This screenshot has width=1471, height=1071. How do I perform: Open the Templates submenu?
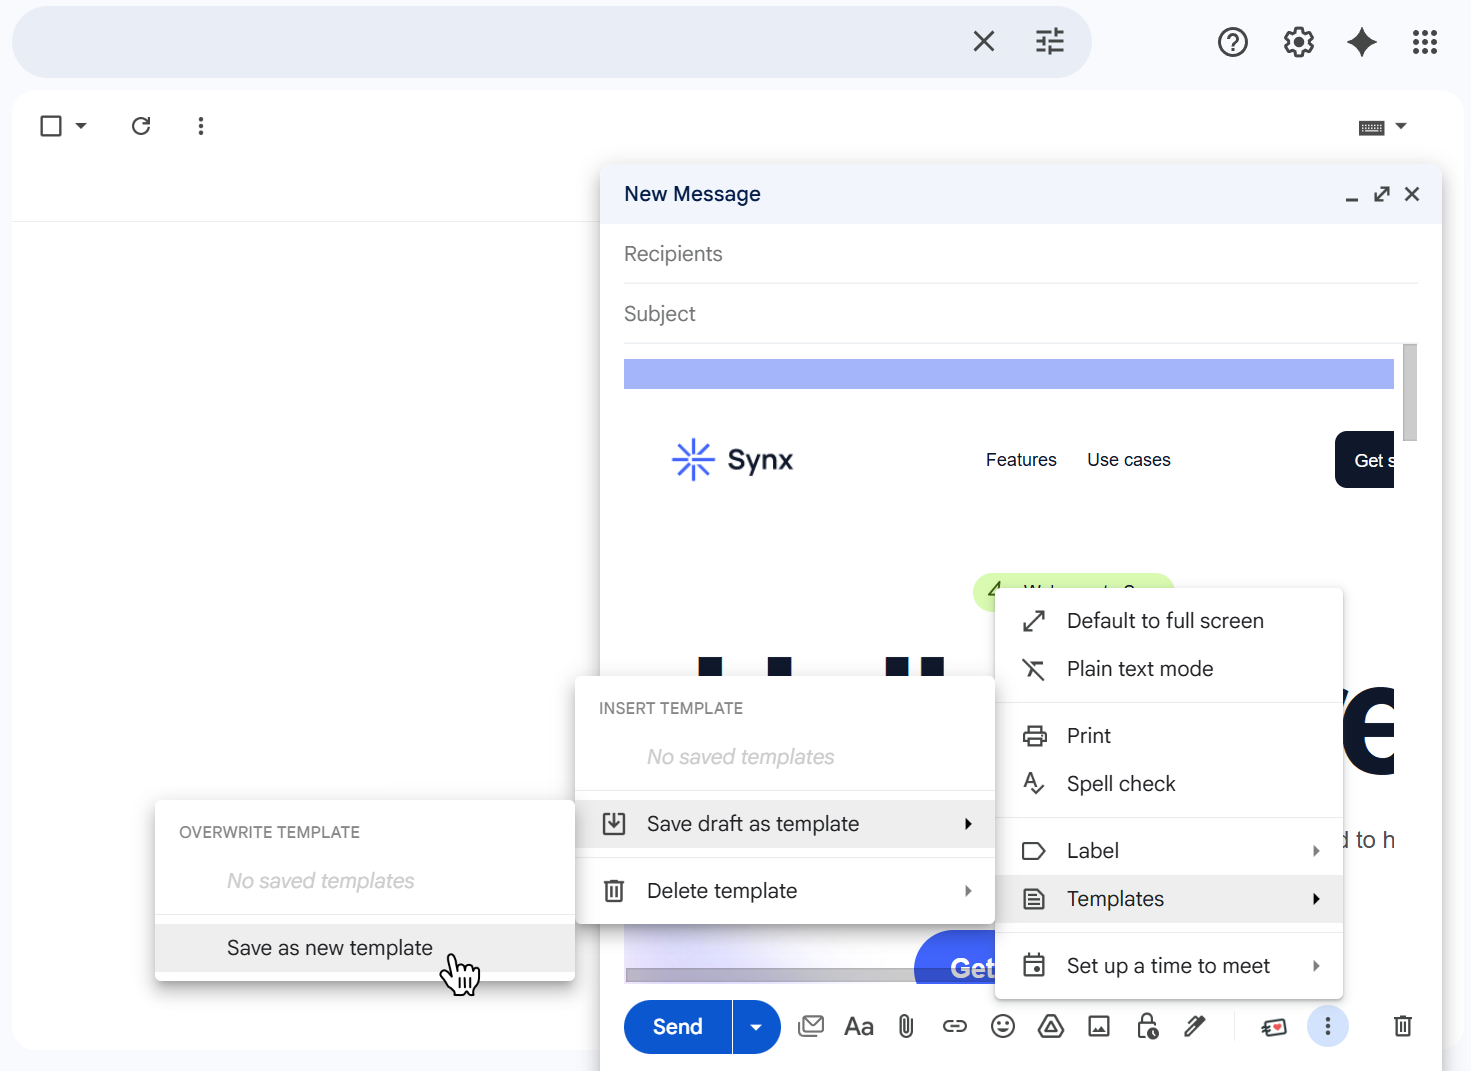click(x=1169, y=899)
